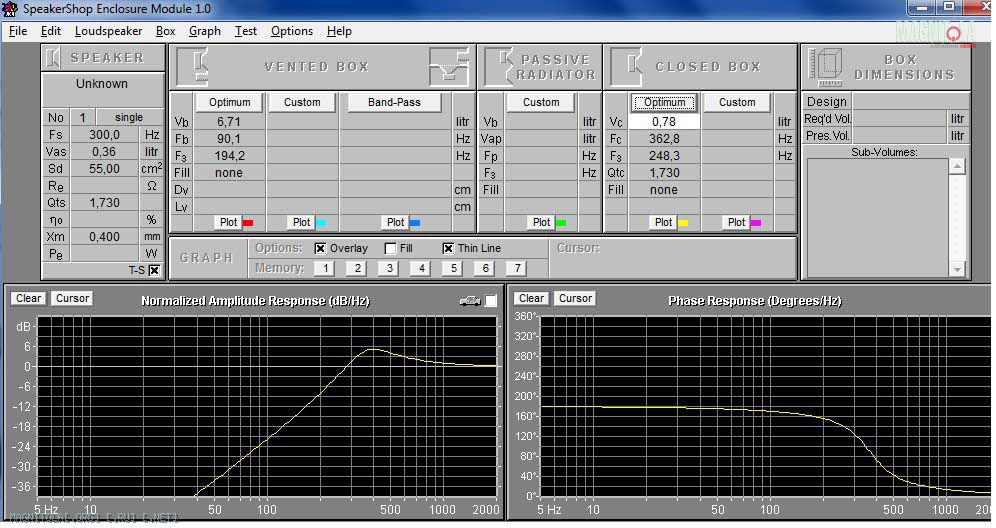Click the yellow Closed Box plot color swatch
Viewport: 996px width, 528px height.
point(683,222)
